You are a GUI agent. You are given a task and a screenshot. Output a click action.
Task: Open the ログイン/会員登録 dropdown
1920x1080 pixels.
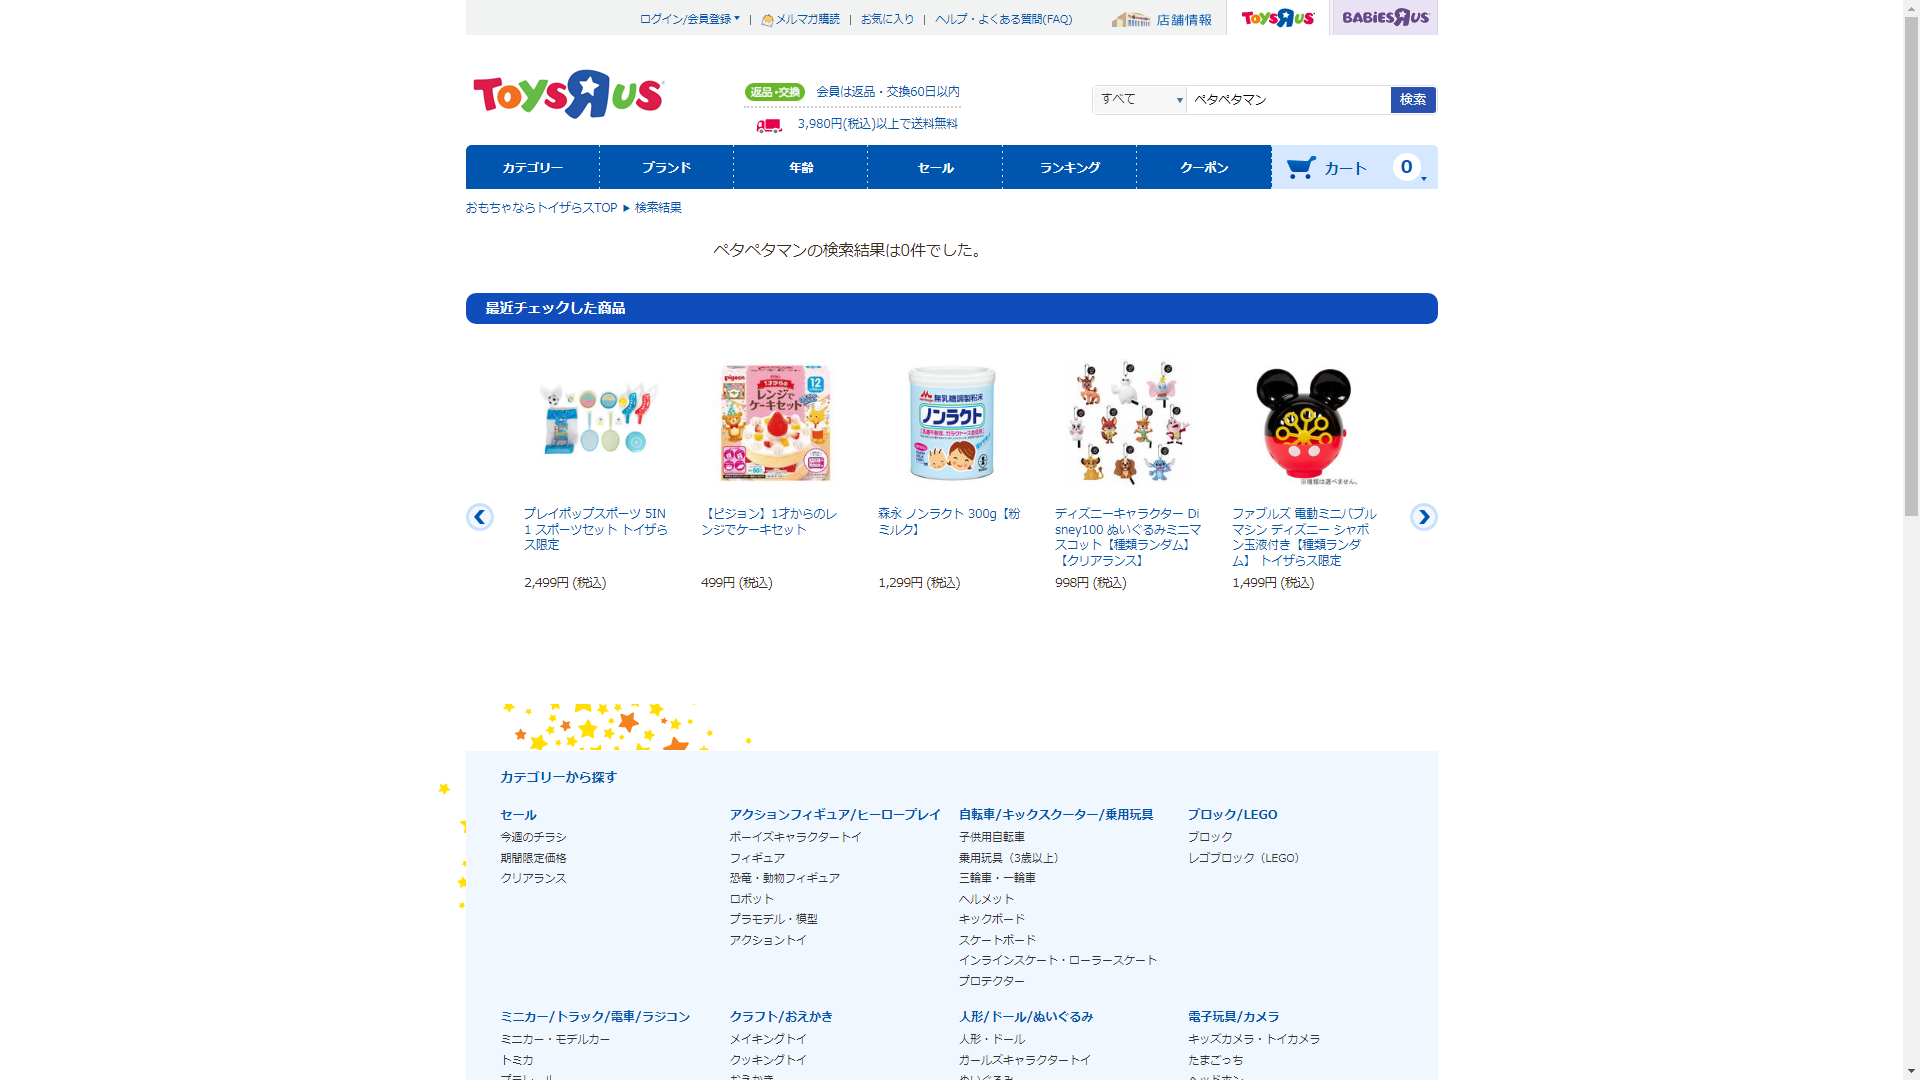point(690,19)
